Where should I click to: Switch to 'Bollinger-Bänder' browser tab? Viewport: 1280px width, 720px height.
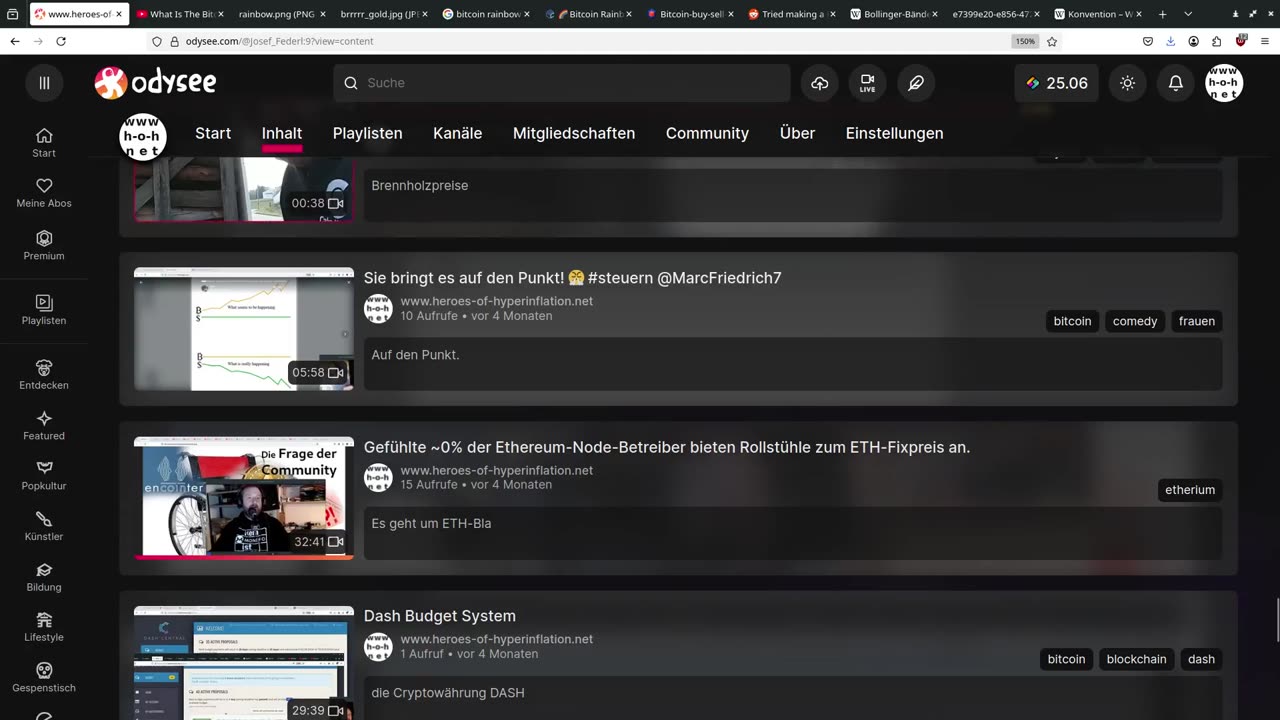pos(894,14)
